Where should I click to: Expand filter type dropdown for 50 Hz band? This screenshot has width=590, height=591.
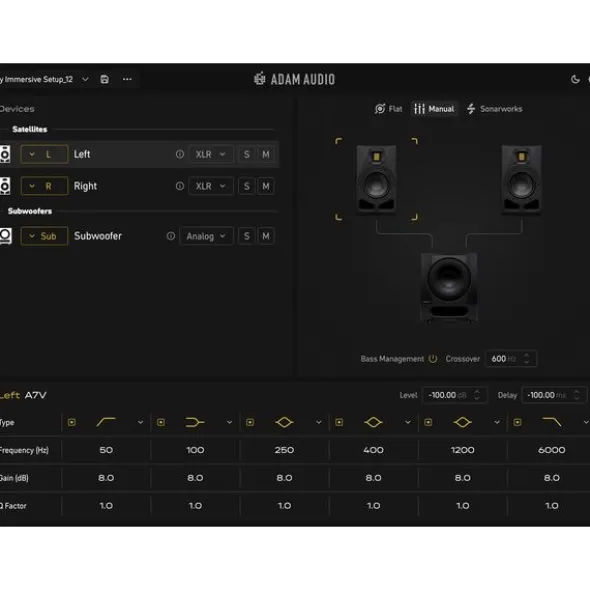[x=140, y=422]
